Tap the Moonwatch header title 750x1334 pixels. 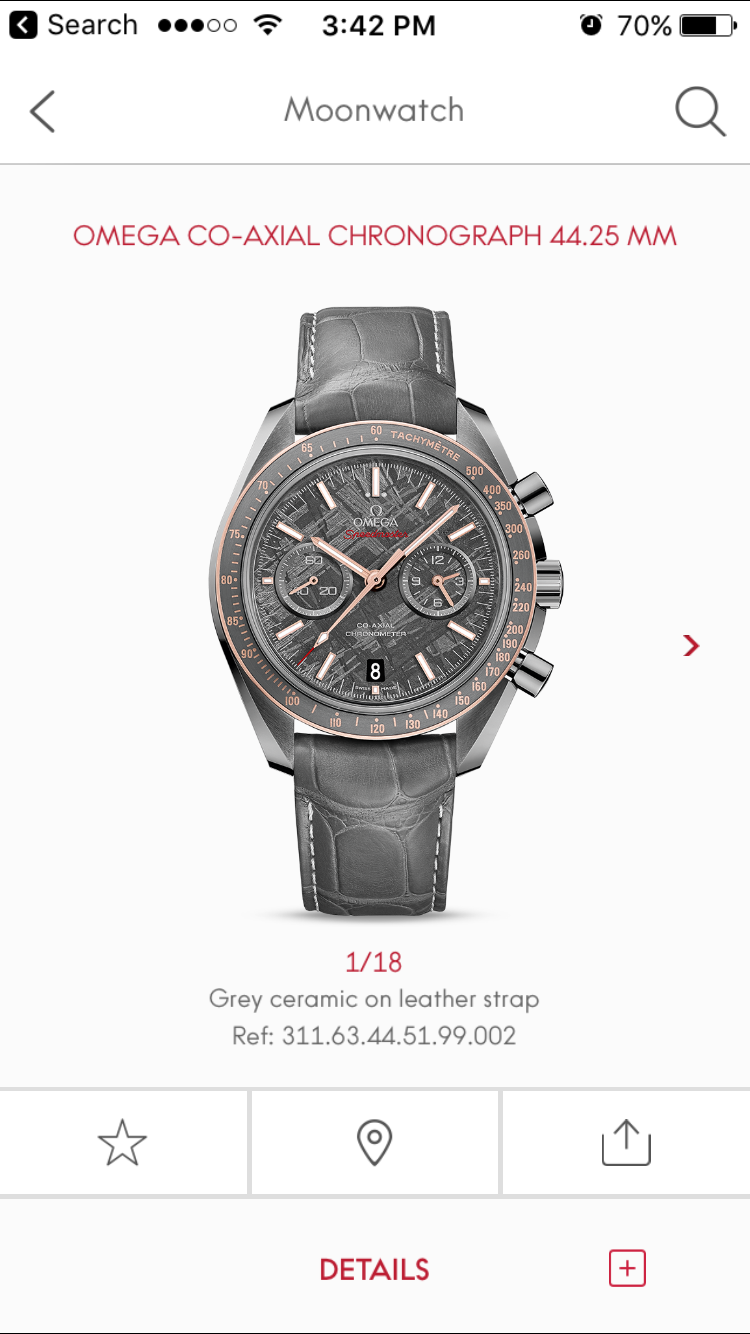[374, 110]
